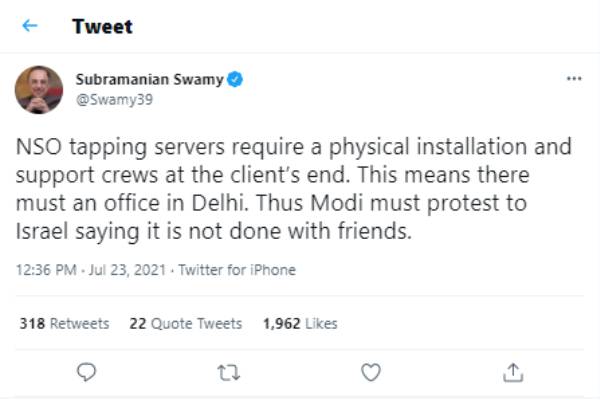Retweet using the arrows icon
This screenshot has height=400, width=600.
point(228,372)
